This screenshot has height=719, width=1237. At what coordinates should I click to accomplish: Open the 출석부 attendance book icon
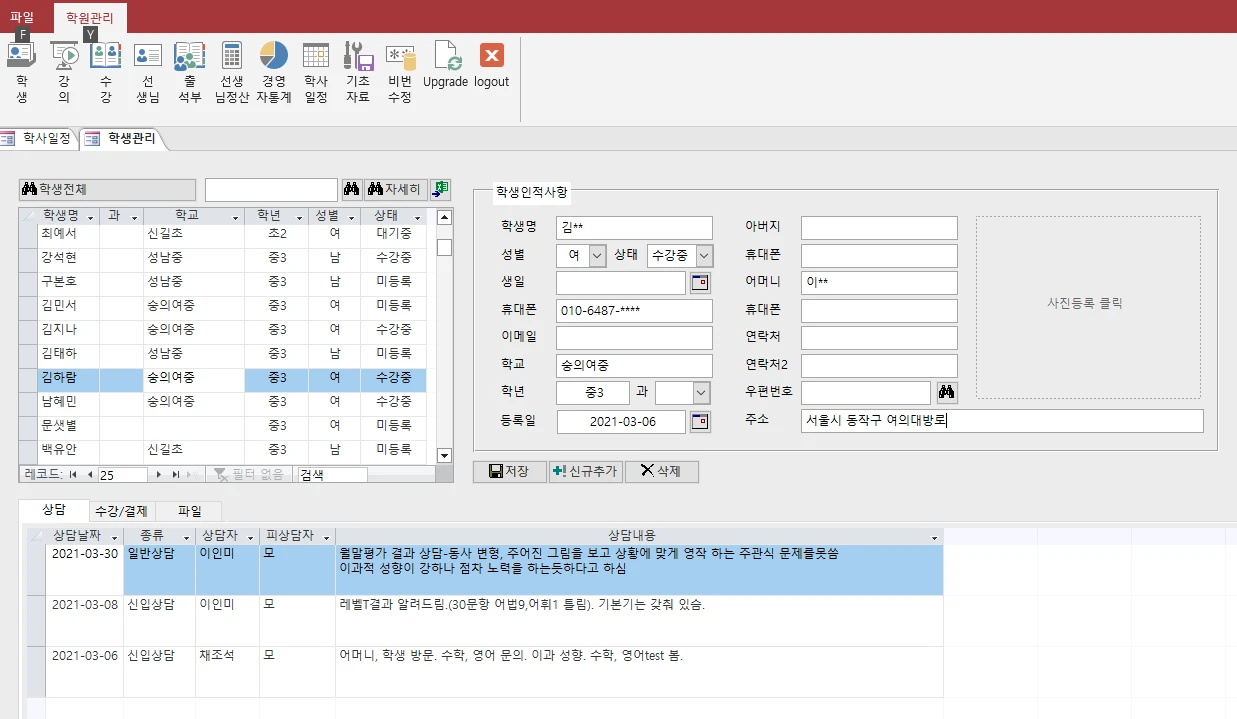(x=189, y=70)
